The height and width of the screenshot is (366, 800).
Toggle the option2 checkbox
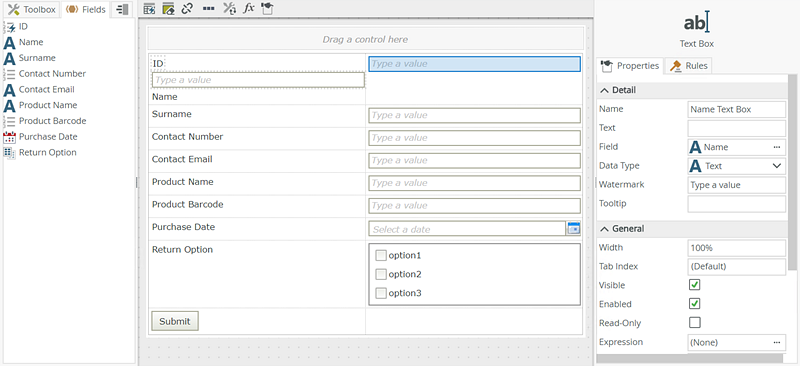coord(381,275)
